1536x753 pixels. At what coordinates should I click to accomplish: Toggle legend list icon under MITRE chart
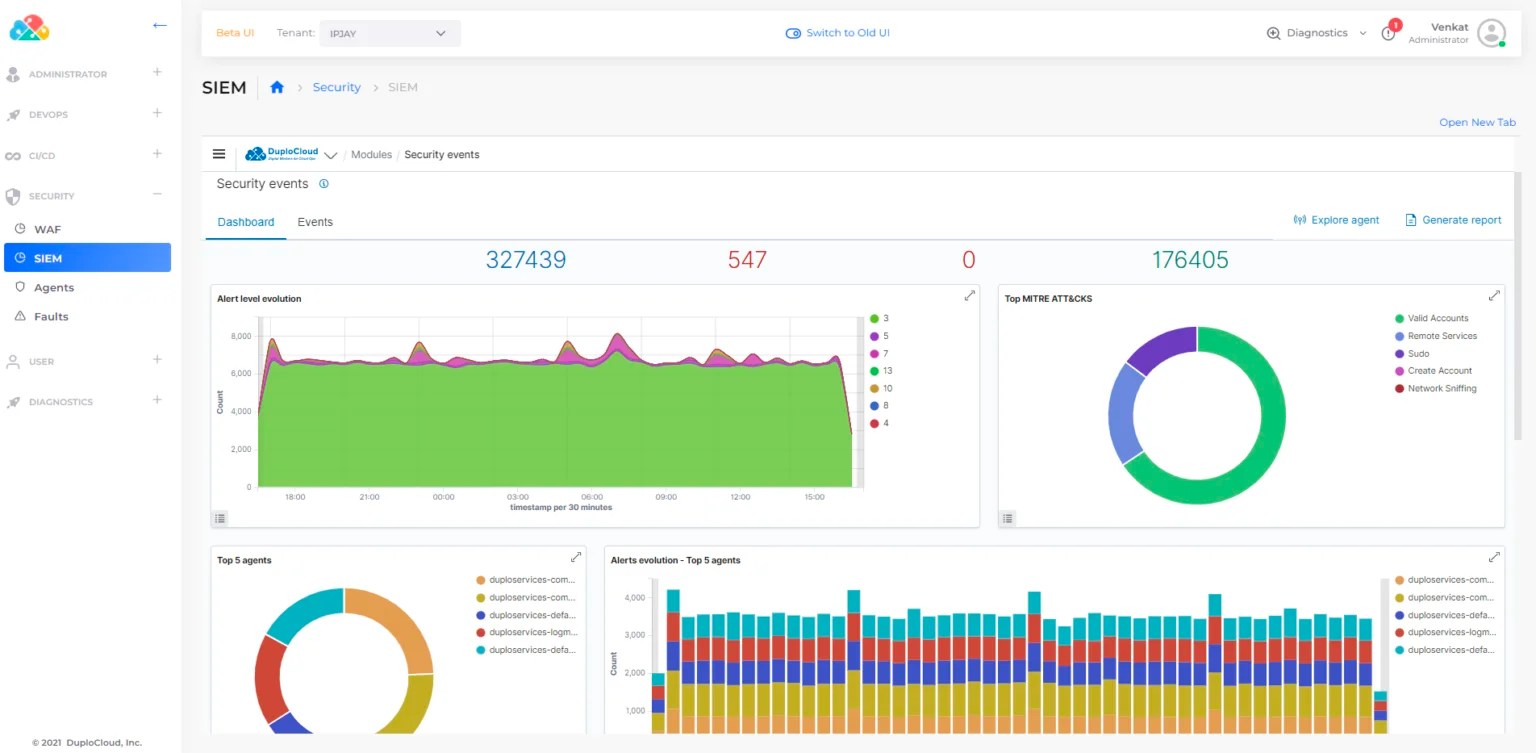tap(1008, 518)
